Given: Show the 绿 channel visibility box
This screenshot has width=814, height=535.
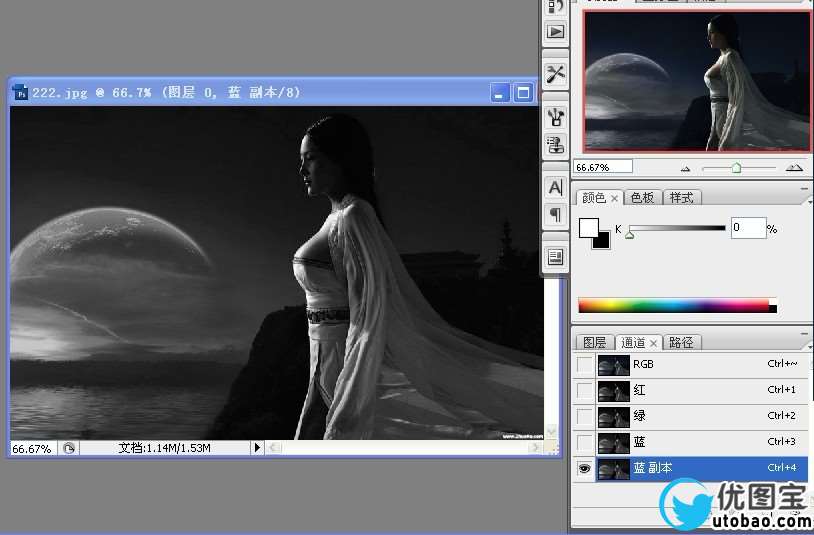Looking at the screenshot, I should [585, 417].
